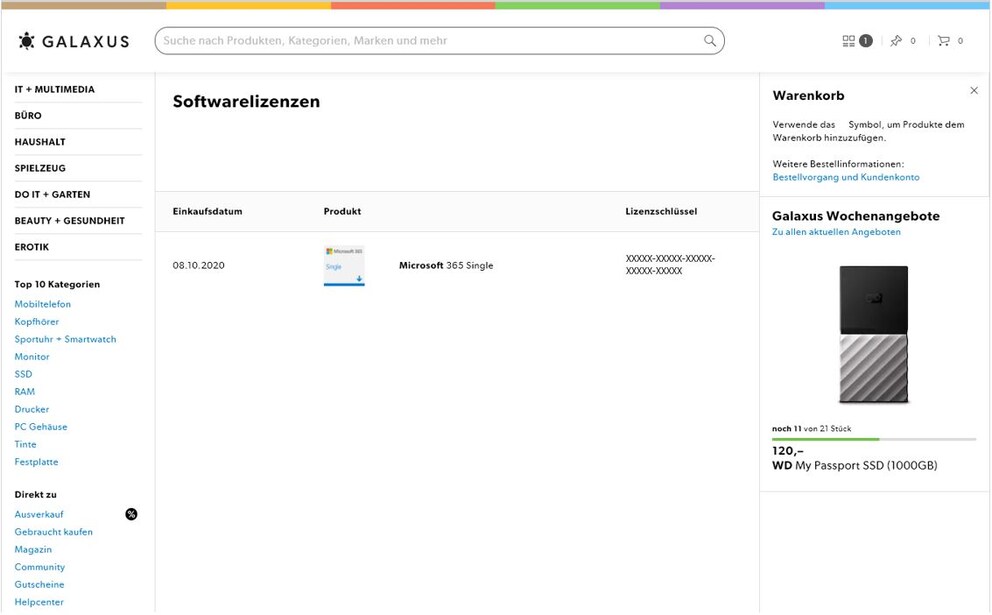Go to Monitor category

click(x=32, y=357)
